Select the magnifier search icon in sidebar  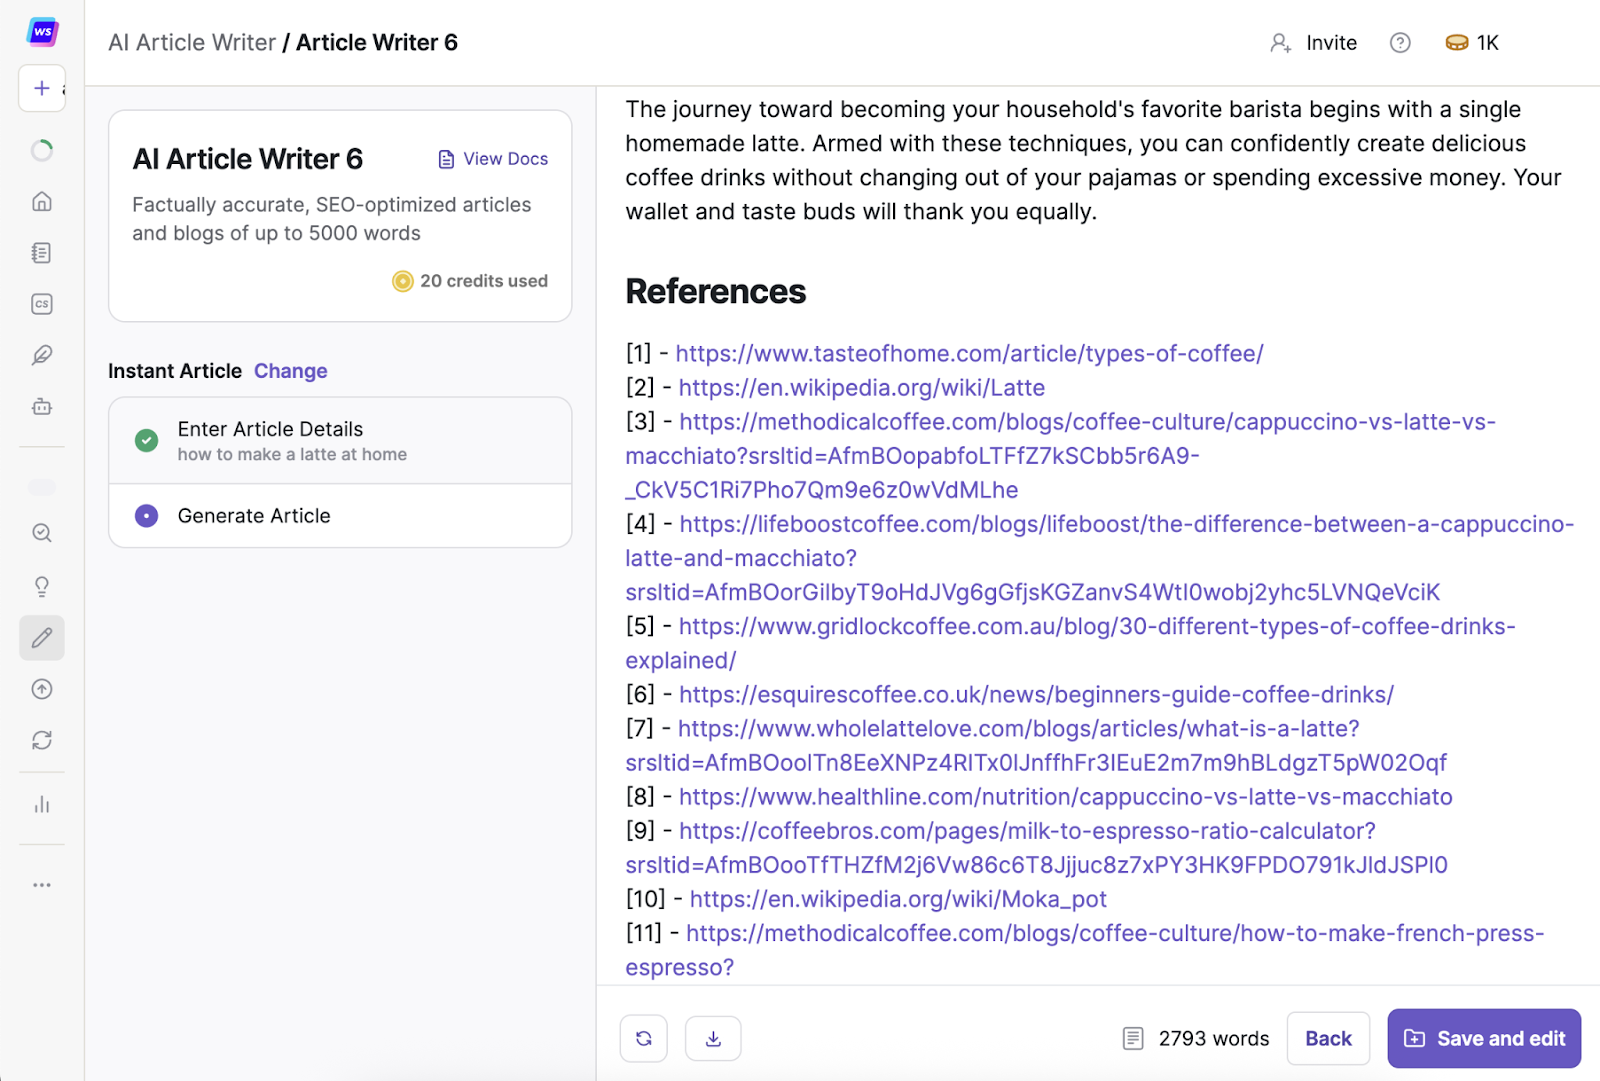click(42, 533)
